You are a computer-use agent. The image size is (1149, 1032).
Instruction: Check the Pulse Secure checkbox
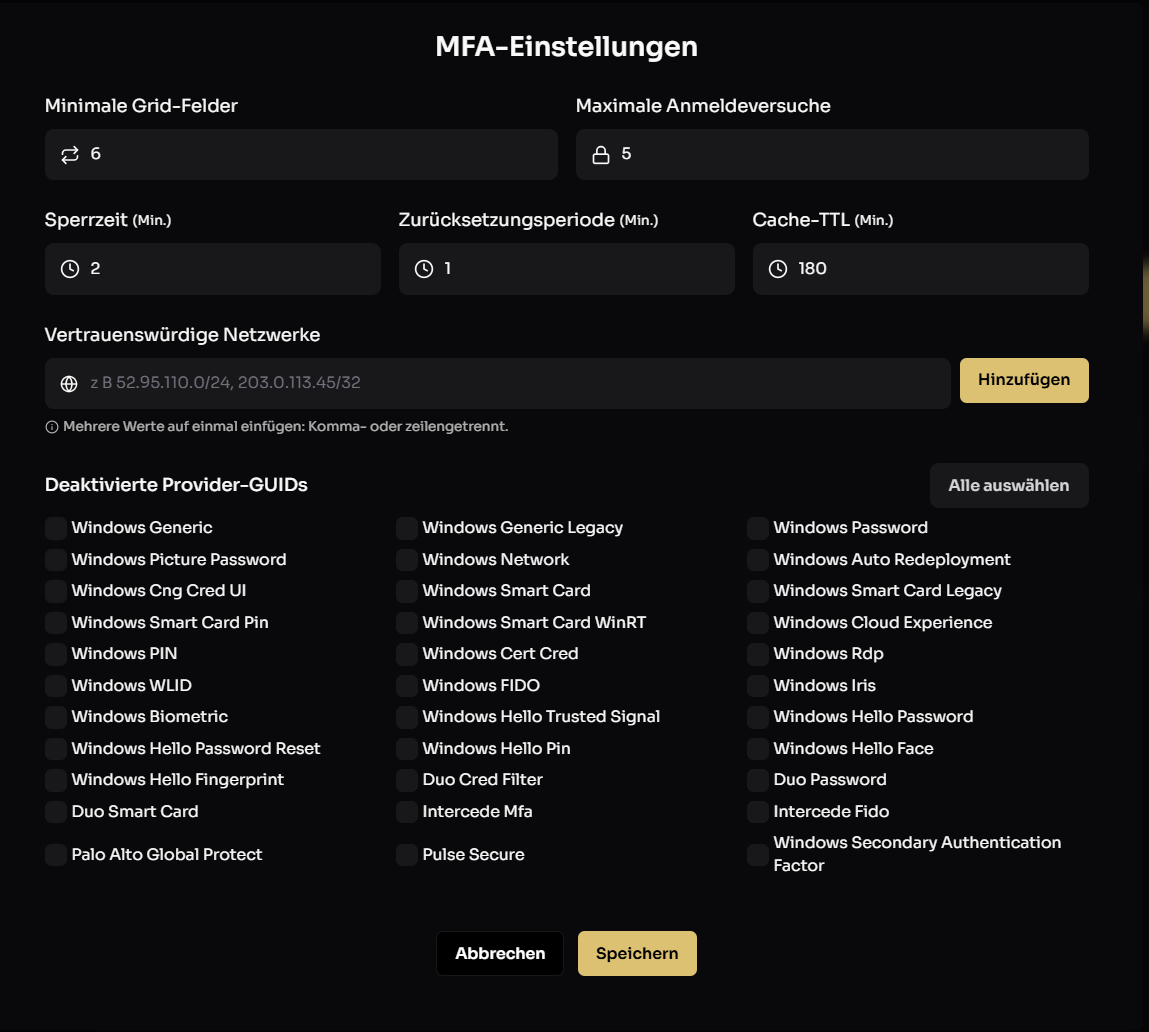pos(407,855)
